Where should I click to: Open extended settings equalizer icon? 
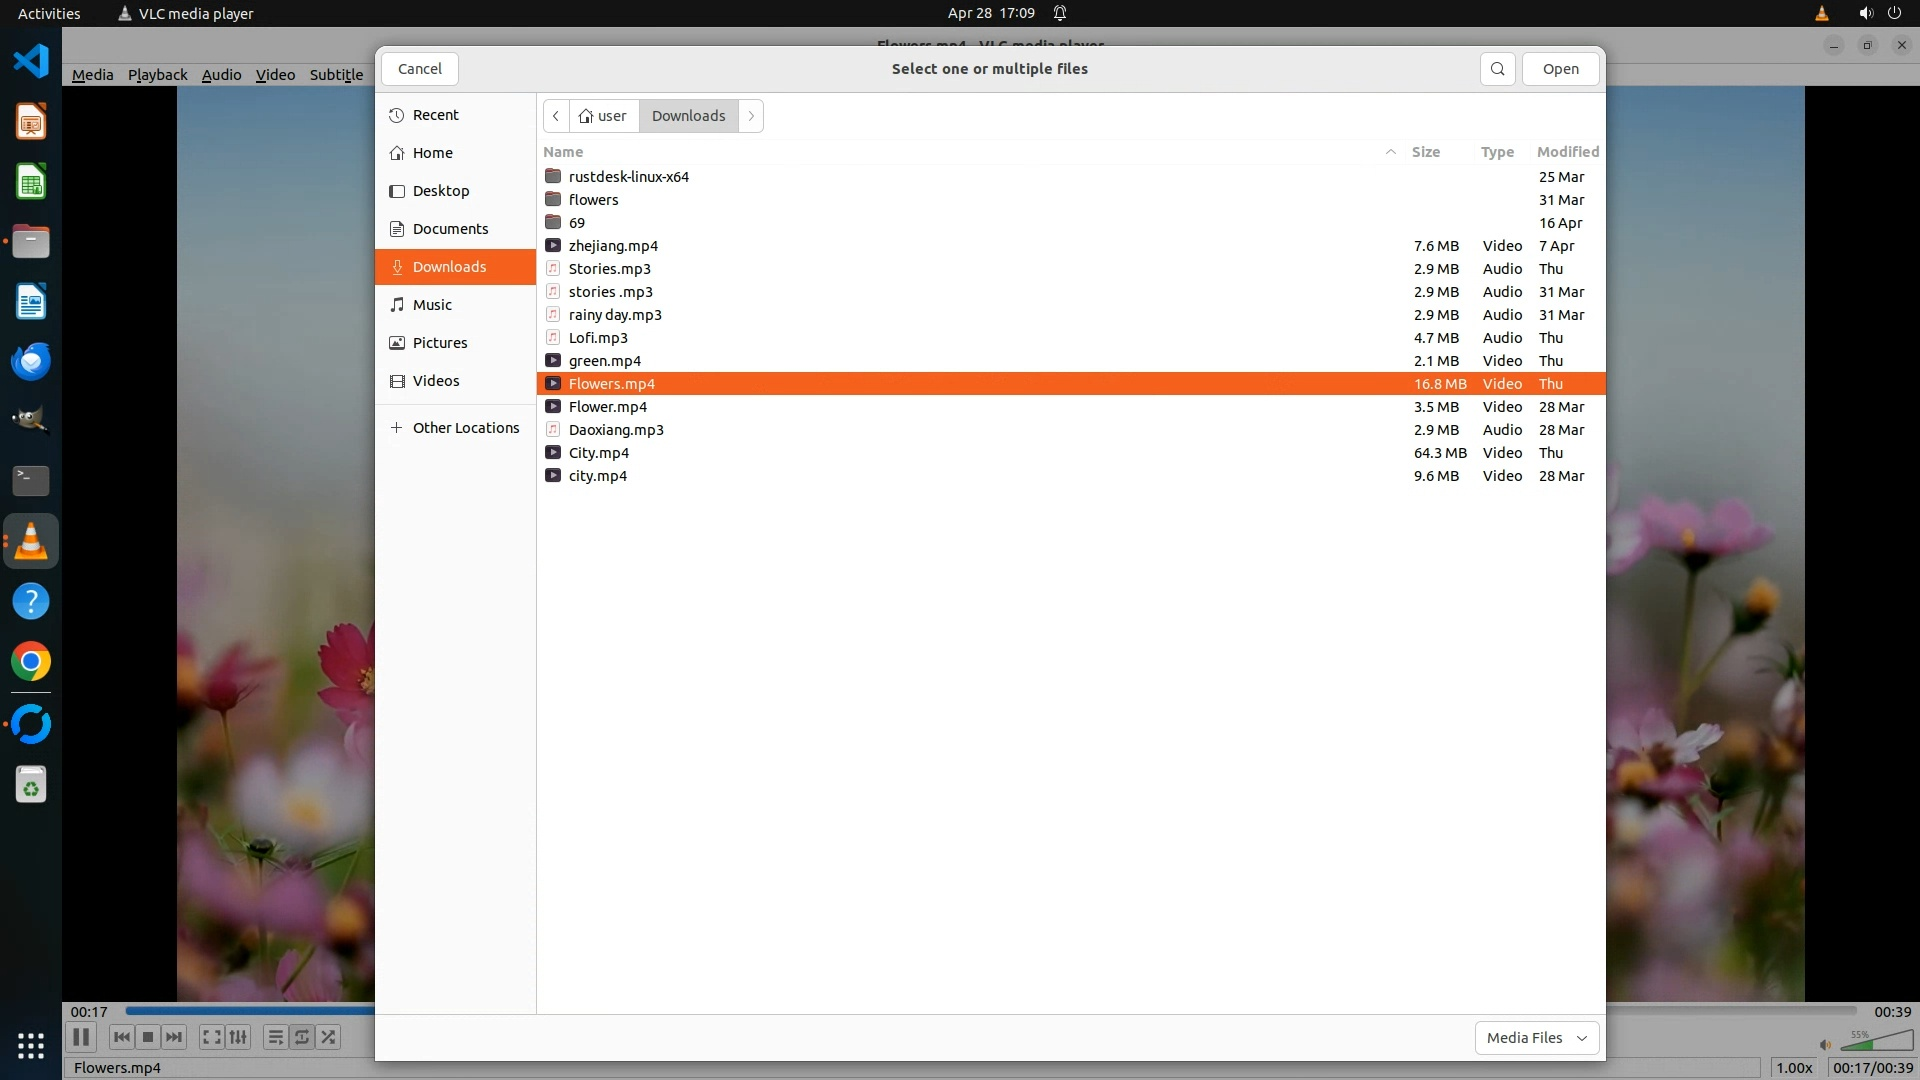(238, 1037)
